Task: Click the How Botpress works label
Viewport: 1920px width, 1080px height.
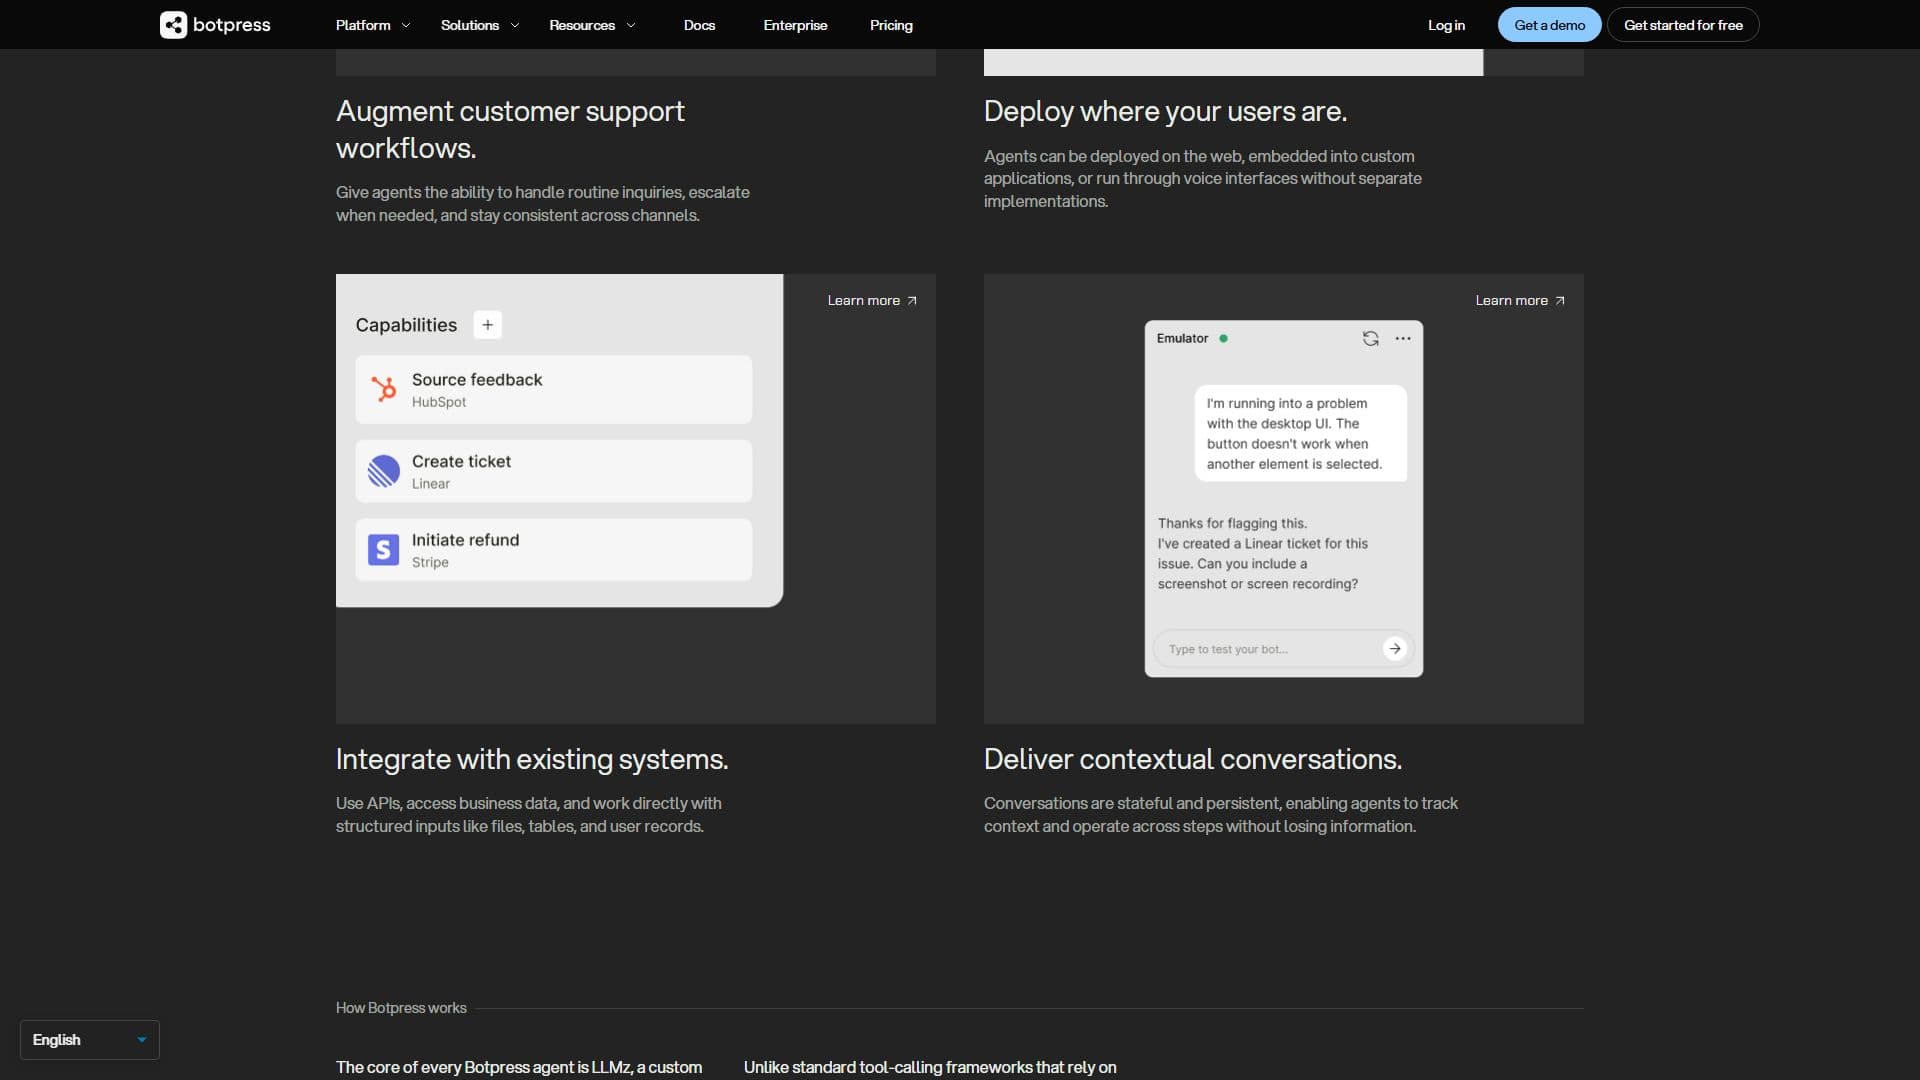Action: pyautogui.click(x=401, y=1008)
